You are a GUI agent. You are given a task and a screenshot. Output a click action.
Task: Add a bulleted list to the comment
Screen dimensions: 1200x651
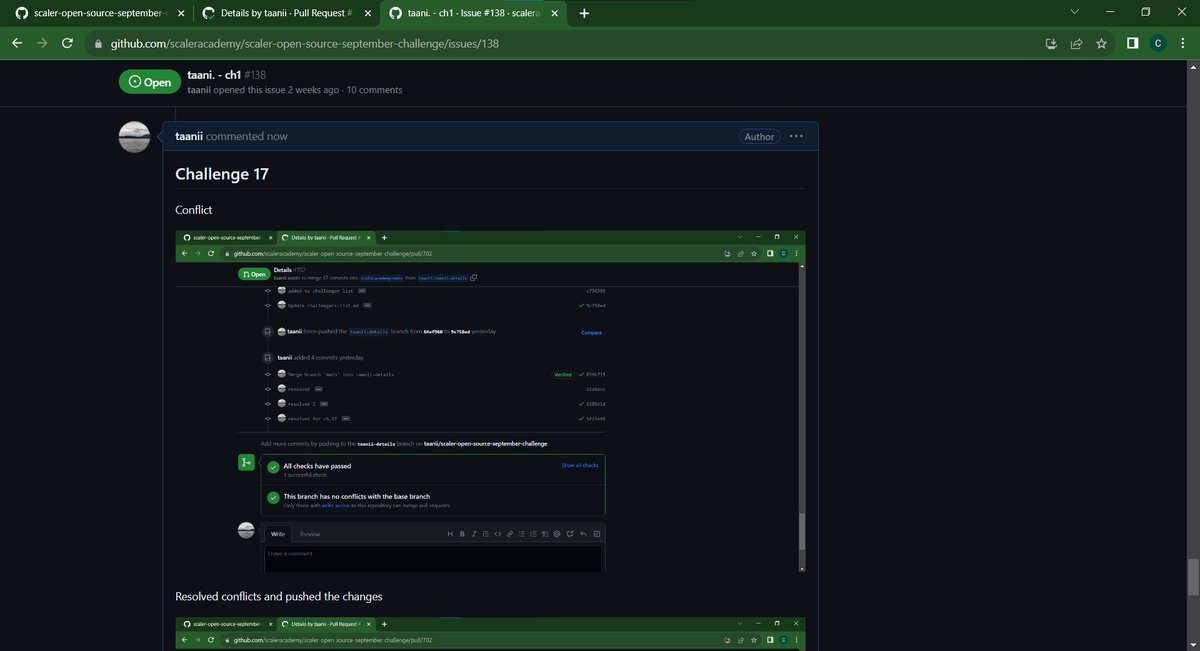(x=521, y=533)
